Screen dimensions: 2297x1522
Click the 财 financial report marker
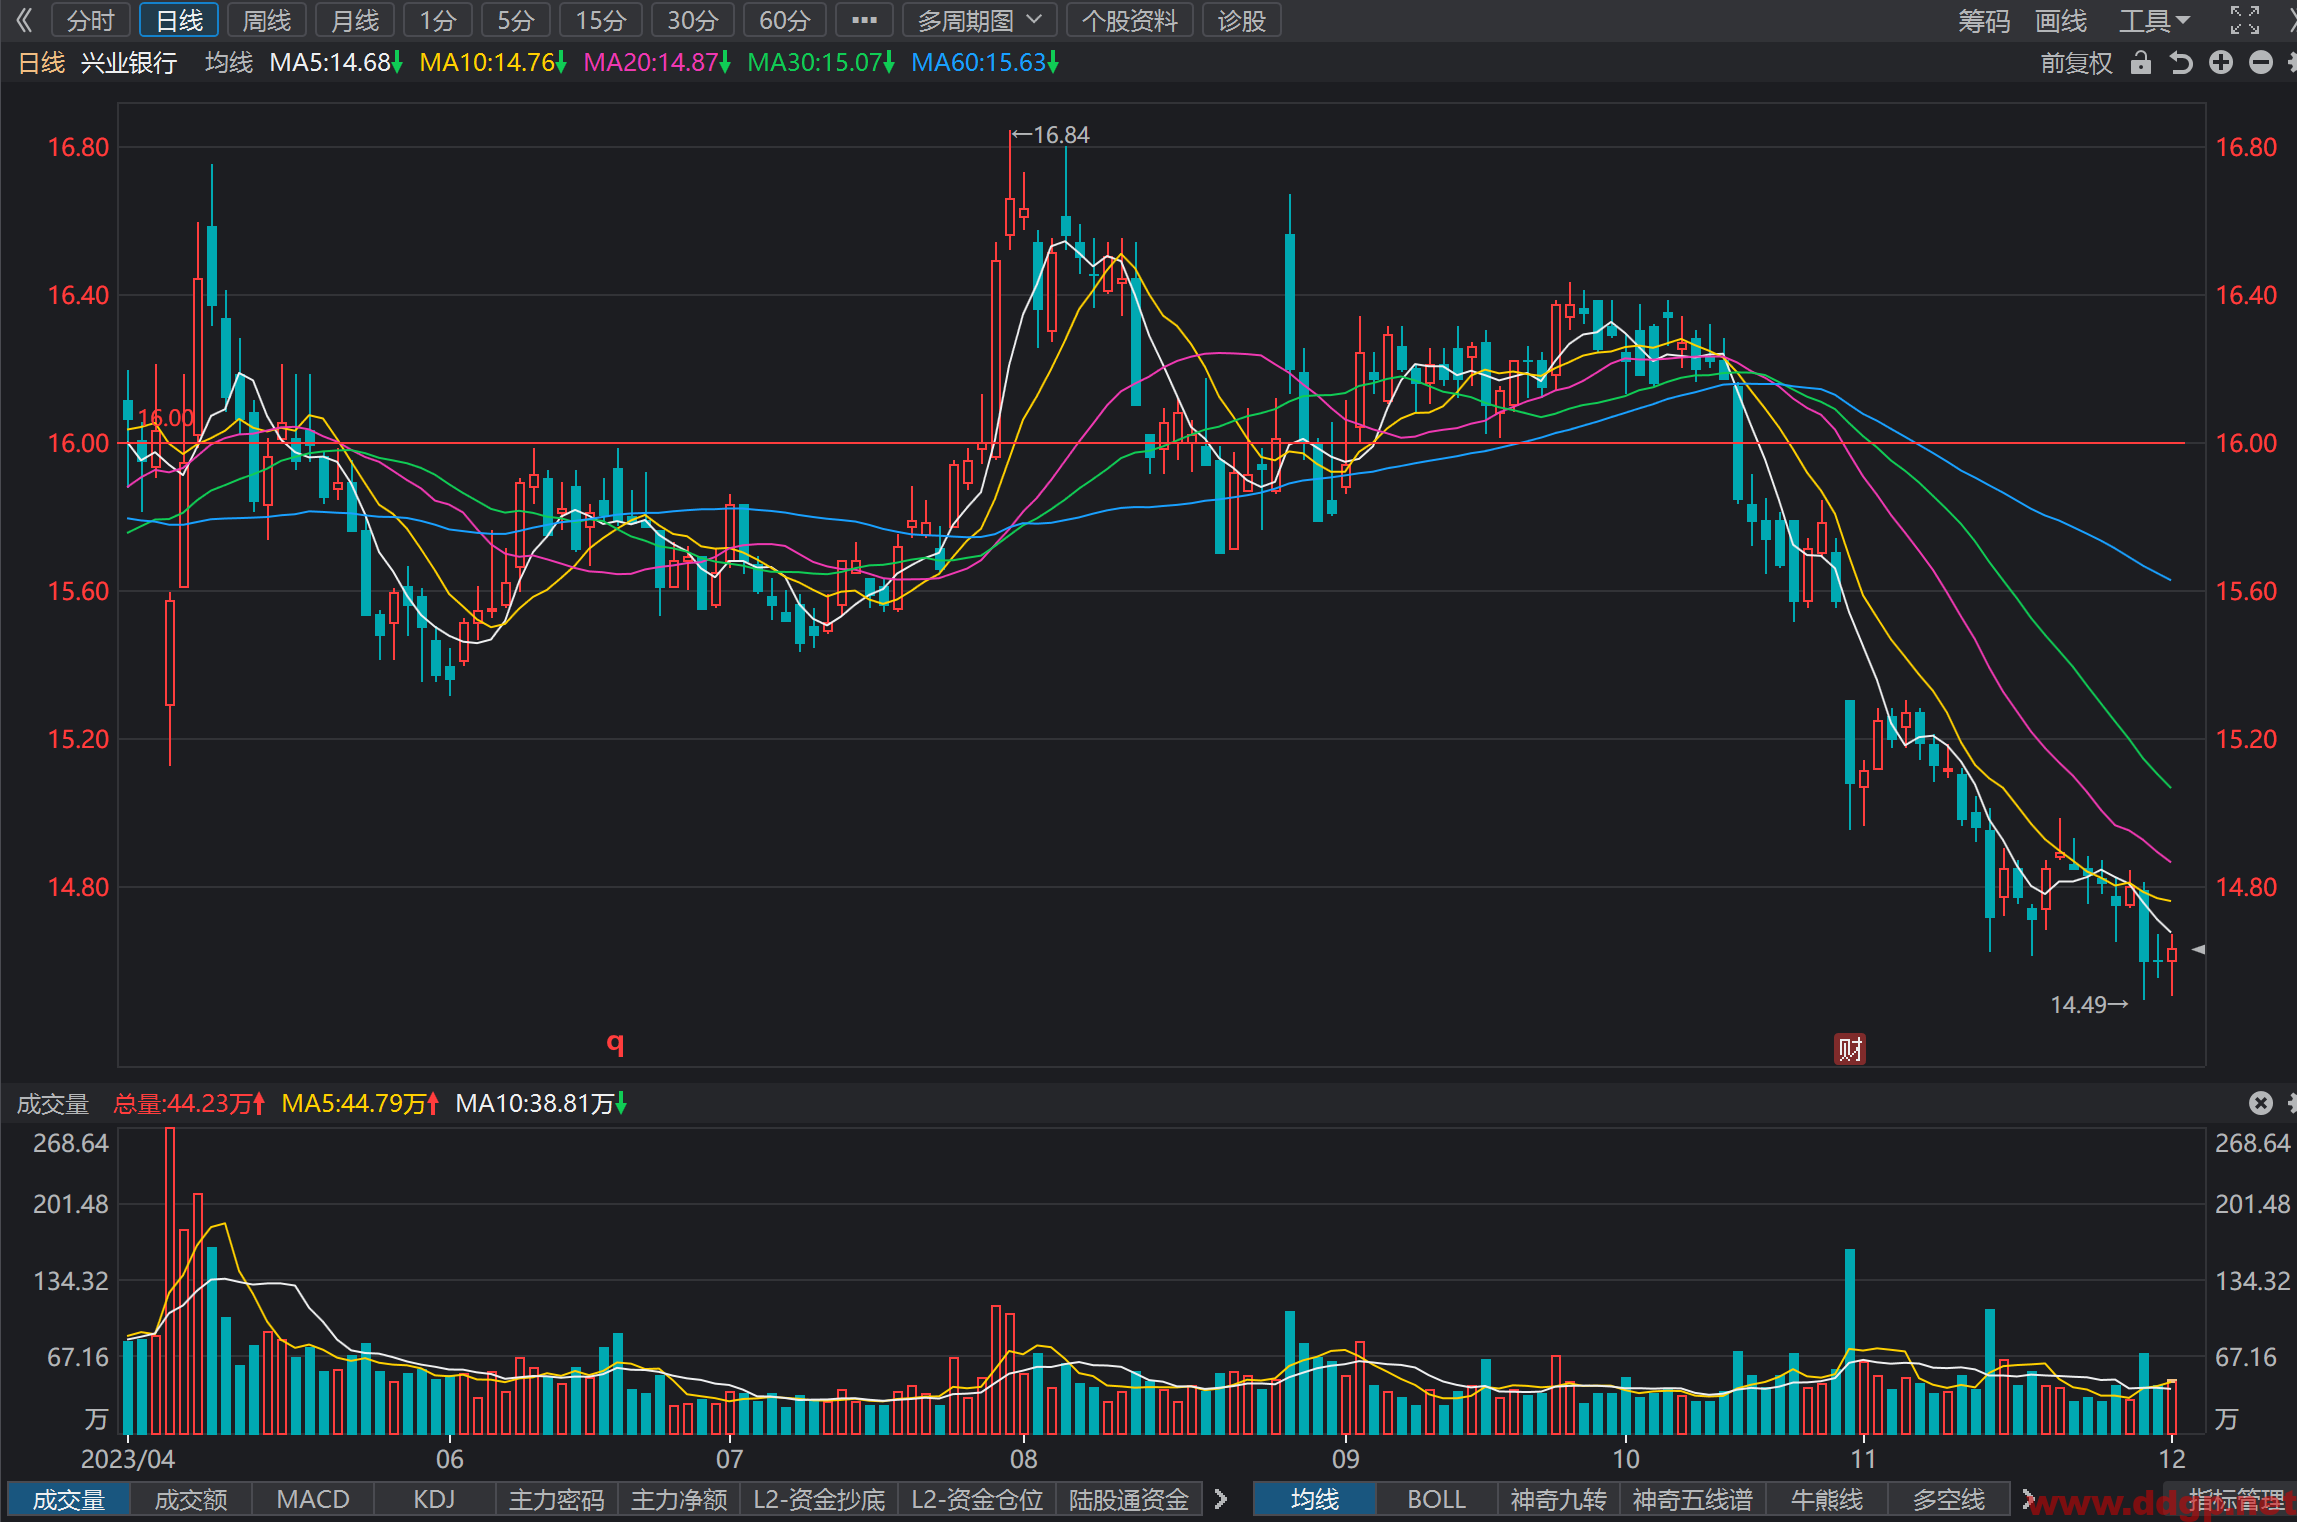(x=1850, y=1049)
